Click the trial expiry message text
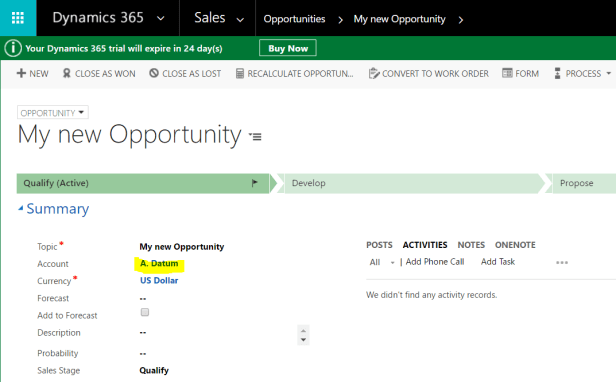This screenshot has height=382, width=616. [124, 48]
